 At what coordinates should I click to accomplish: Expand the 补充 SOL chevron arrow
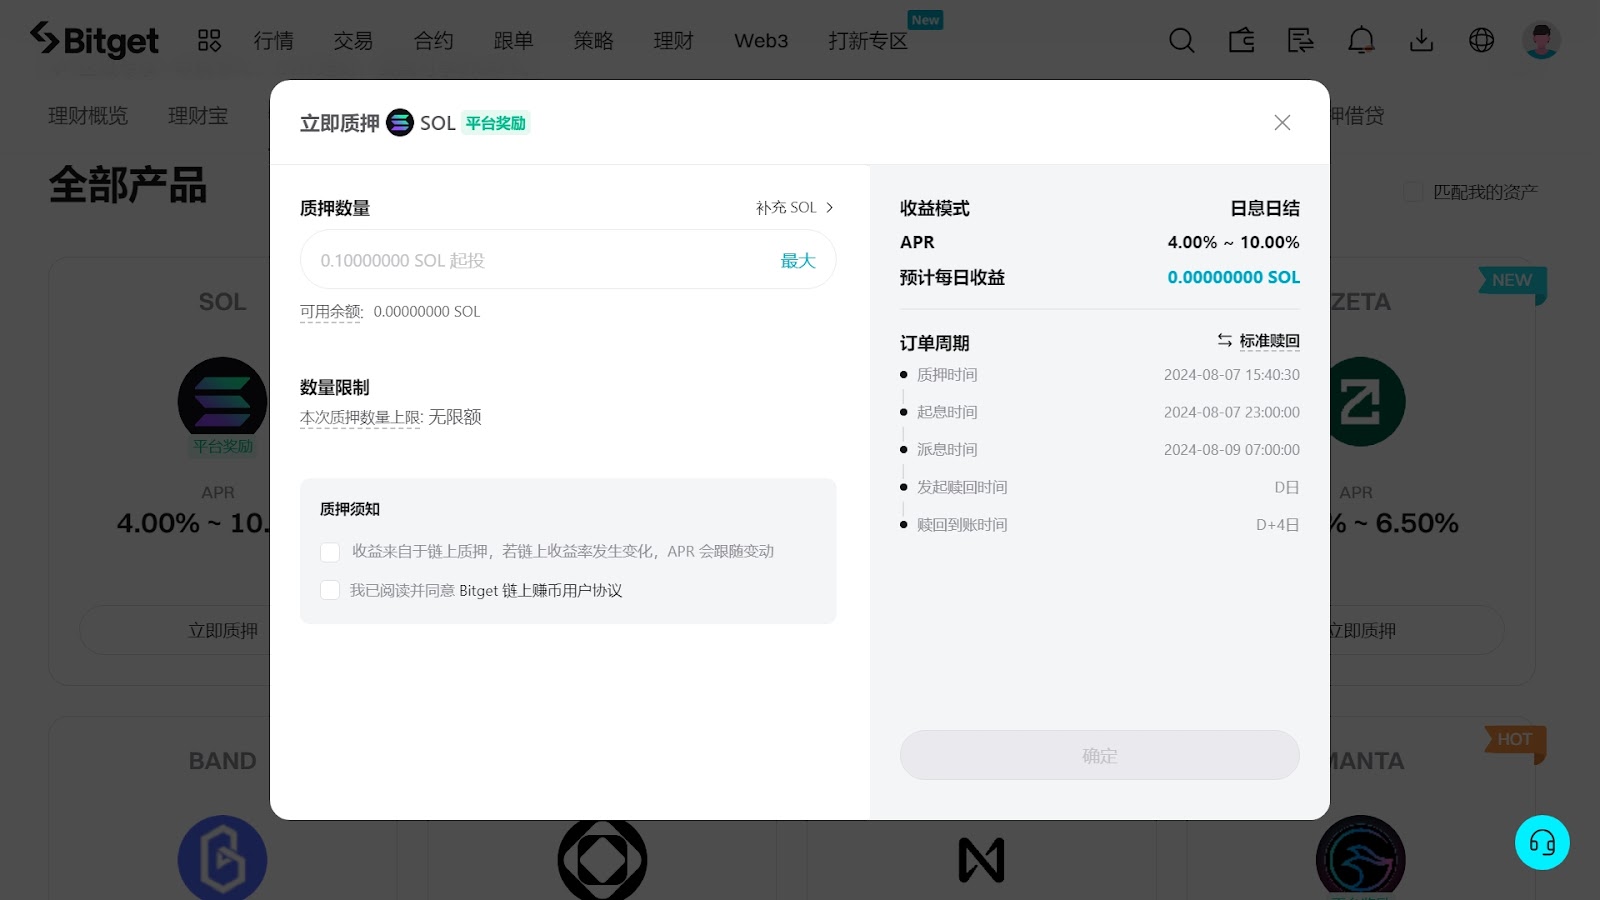pyautogui.click(x=829, y=208)
